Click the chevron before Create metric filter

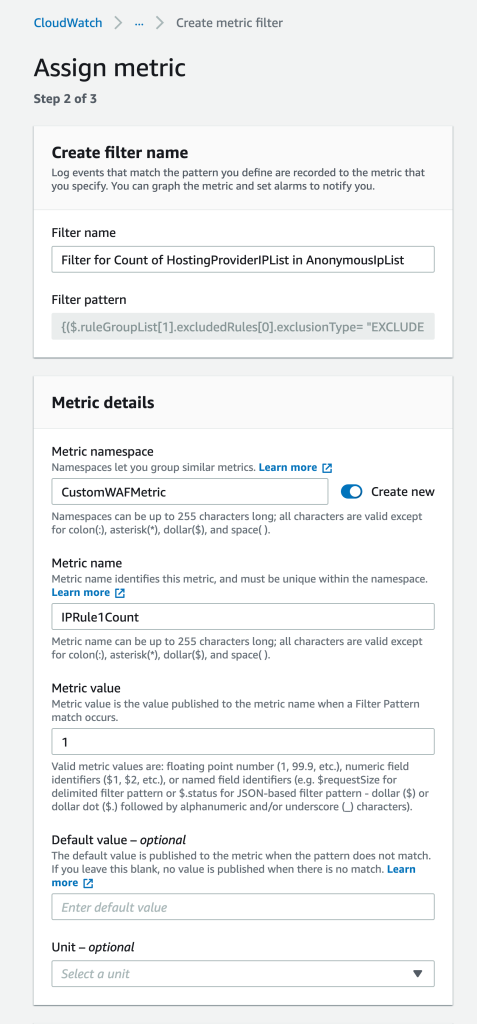pos(160,23)
